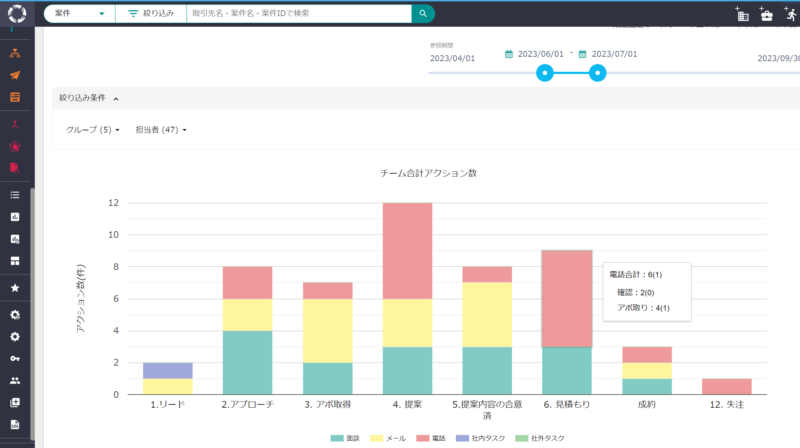Toggle the 社内タスク legend series
The width and height of the screenshot is (800, 448).
click(480, 438)
